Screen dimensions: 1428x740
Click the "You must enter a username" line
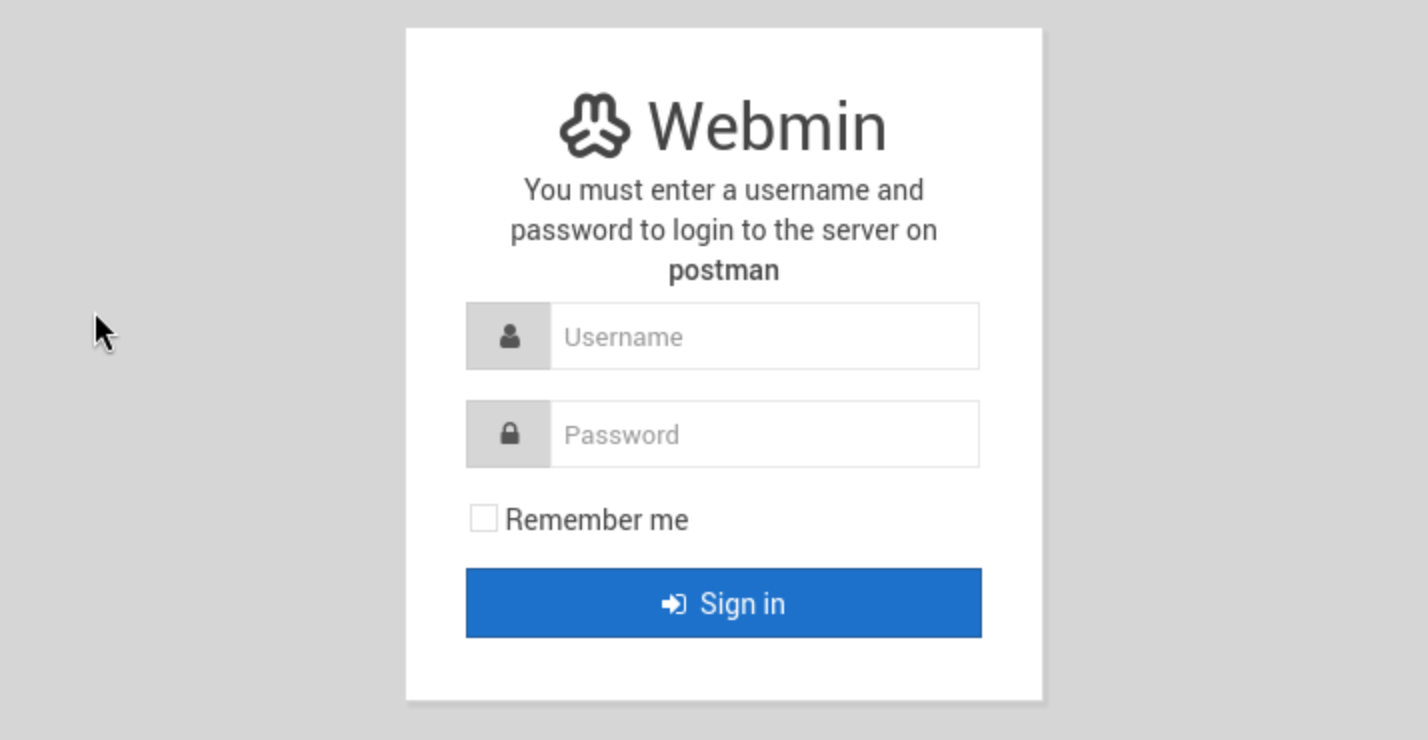(723, 190)
